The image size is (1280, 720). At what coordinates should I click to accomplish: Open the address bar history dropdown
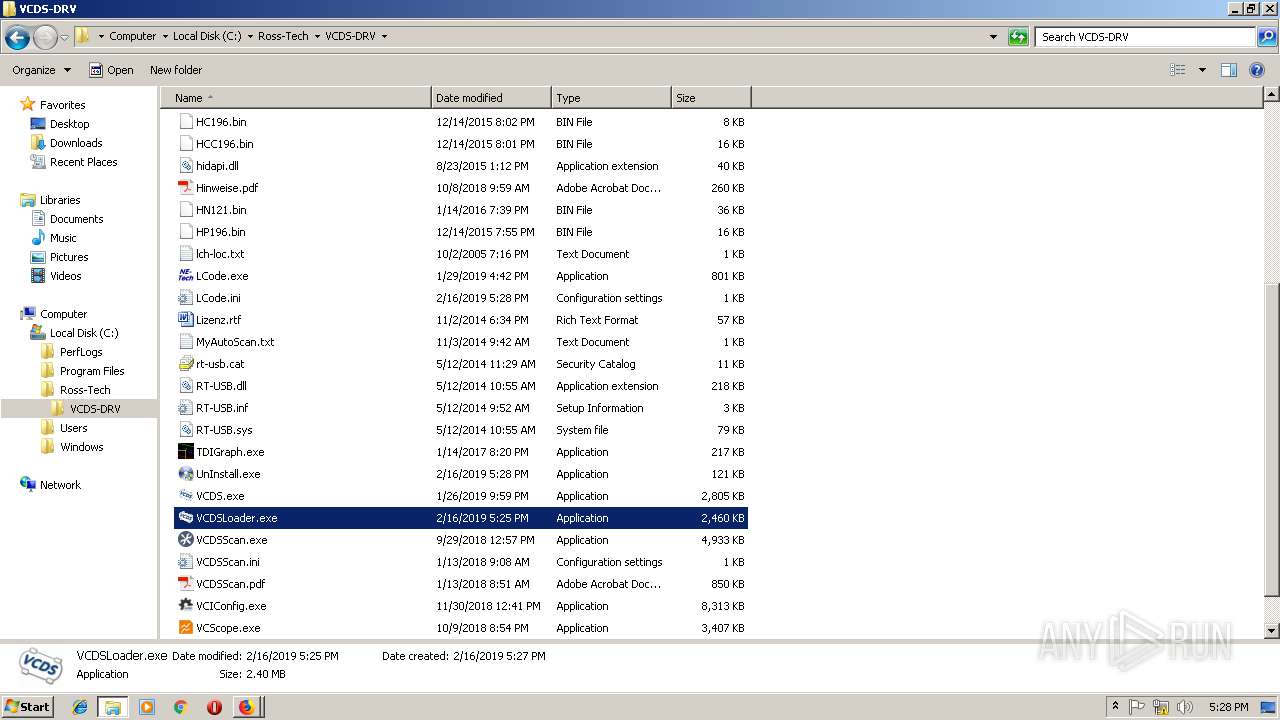click(993, 37)
